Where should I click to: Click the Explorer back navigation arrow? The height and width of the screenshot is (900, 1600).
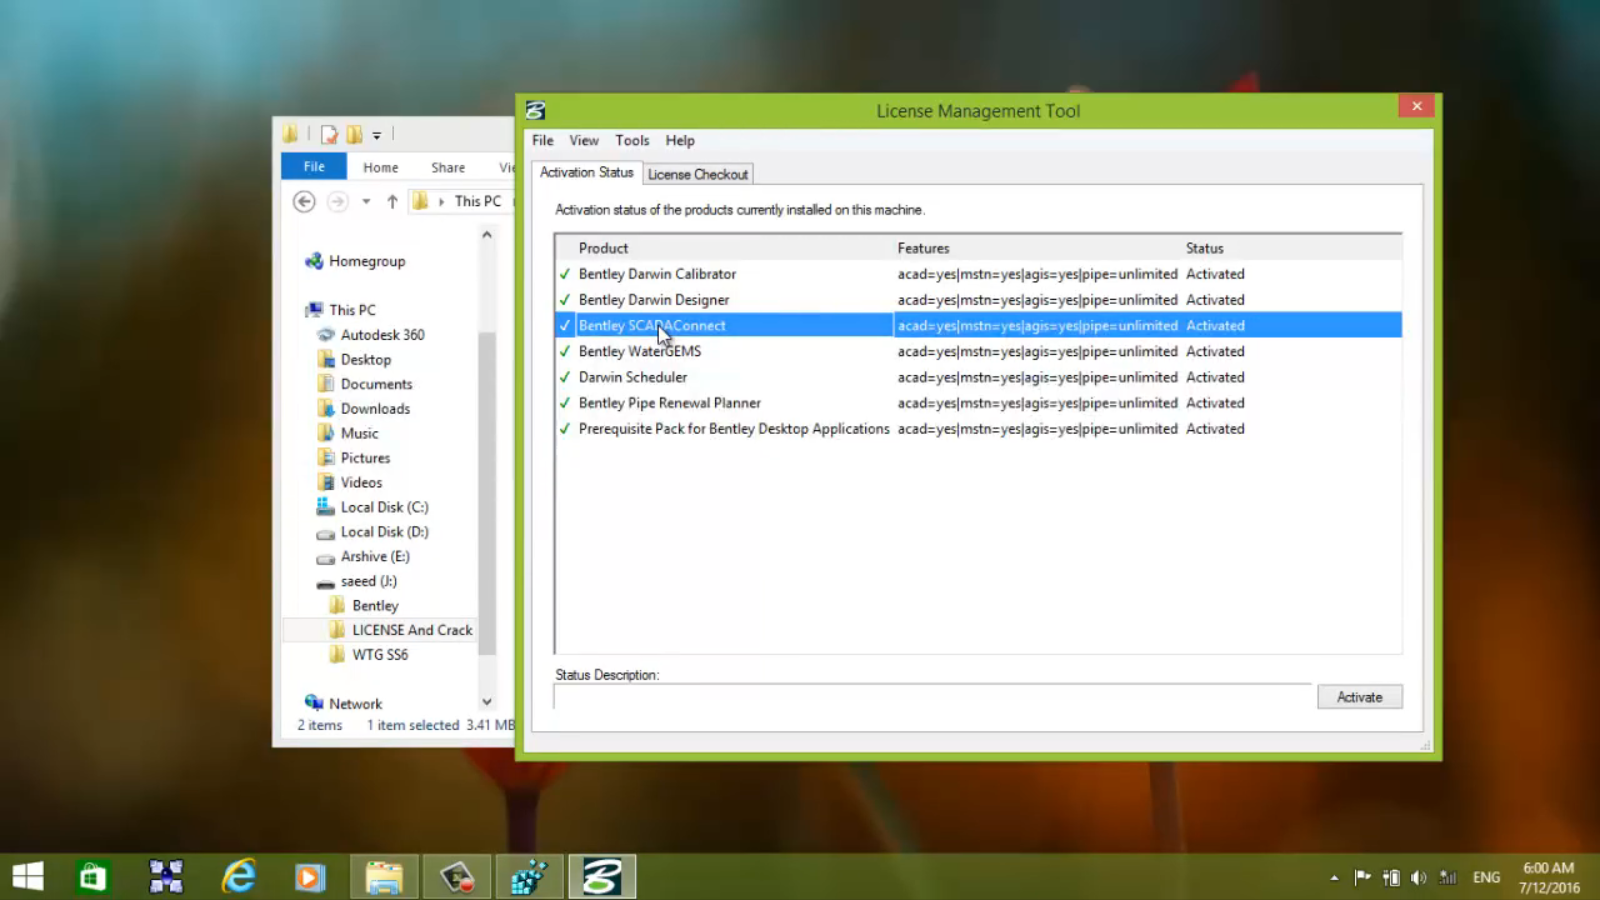click(x=304, y=201)
